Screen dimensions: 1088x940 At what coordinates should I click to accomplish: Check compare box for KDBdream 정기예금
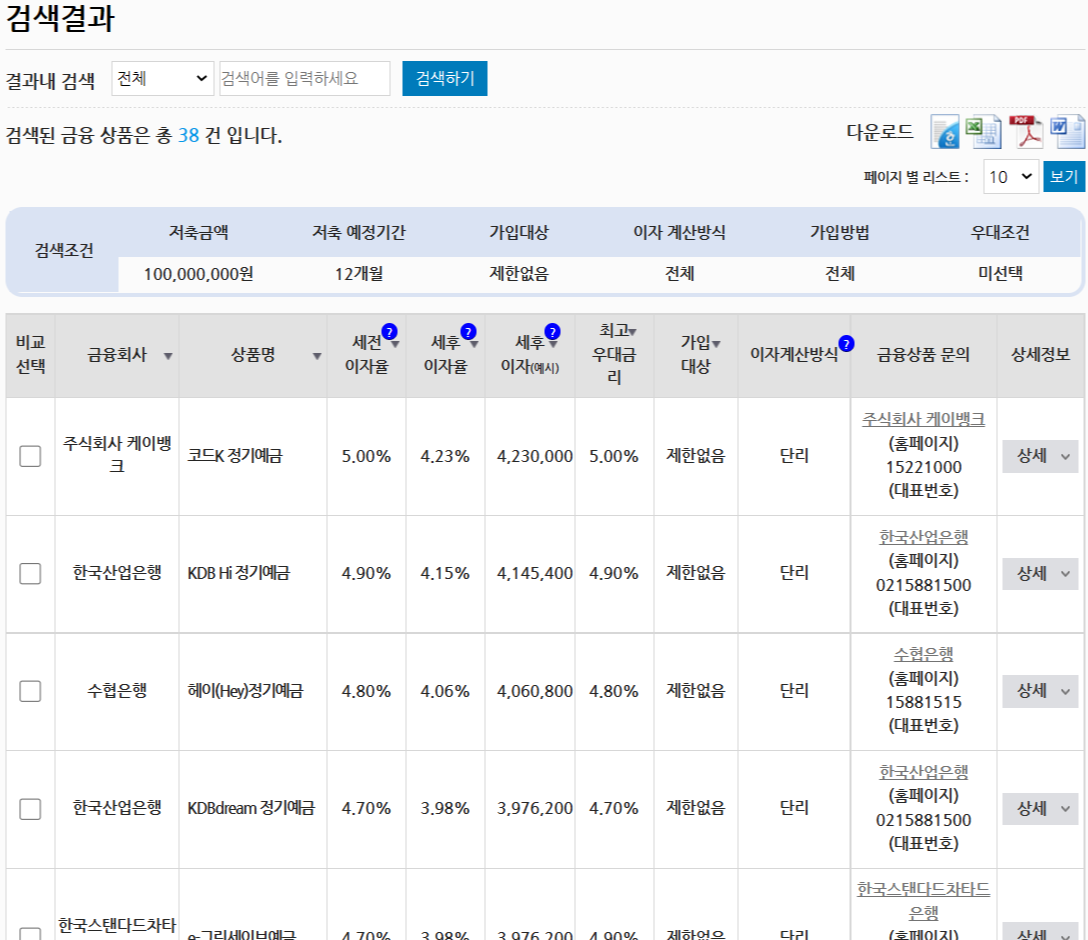click(x=31, y=809)
